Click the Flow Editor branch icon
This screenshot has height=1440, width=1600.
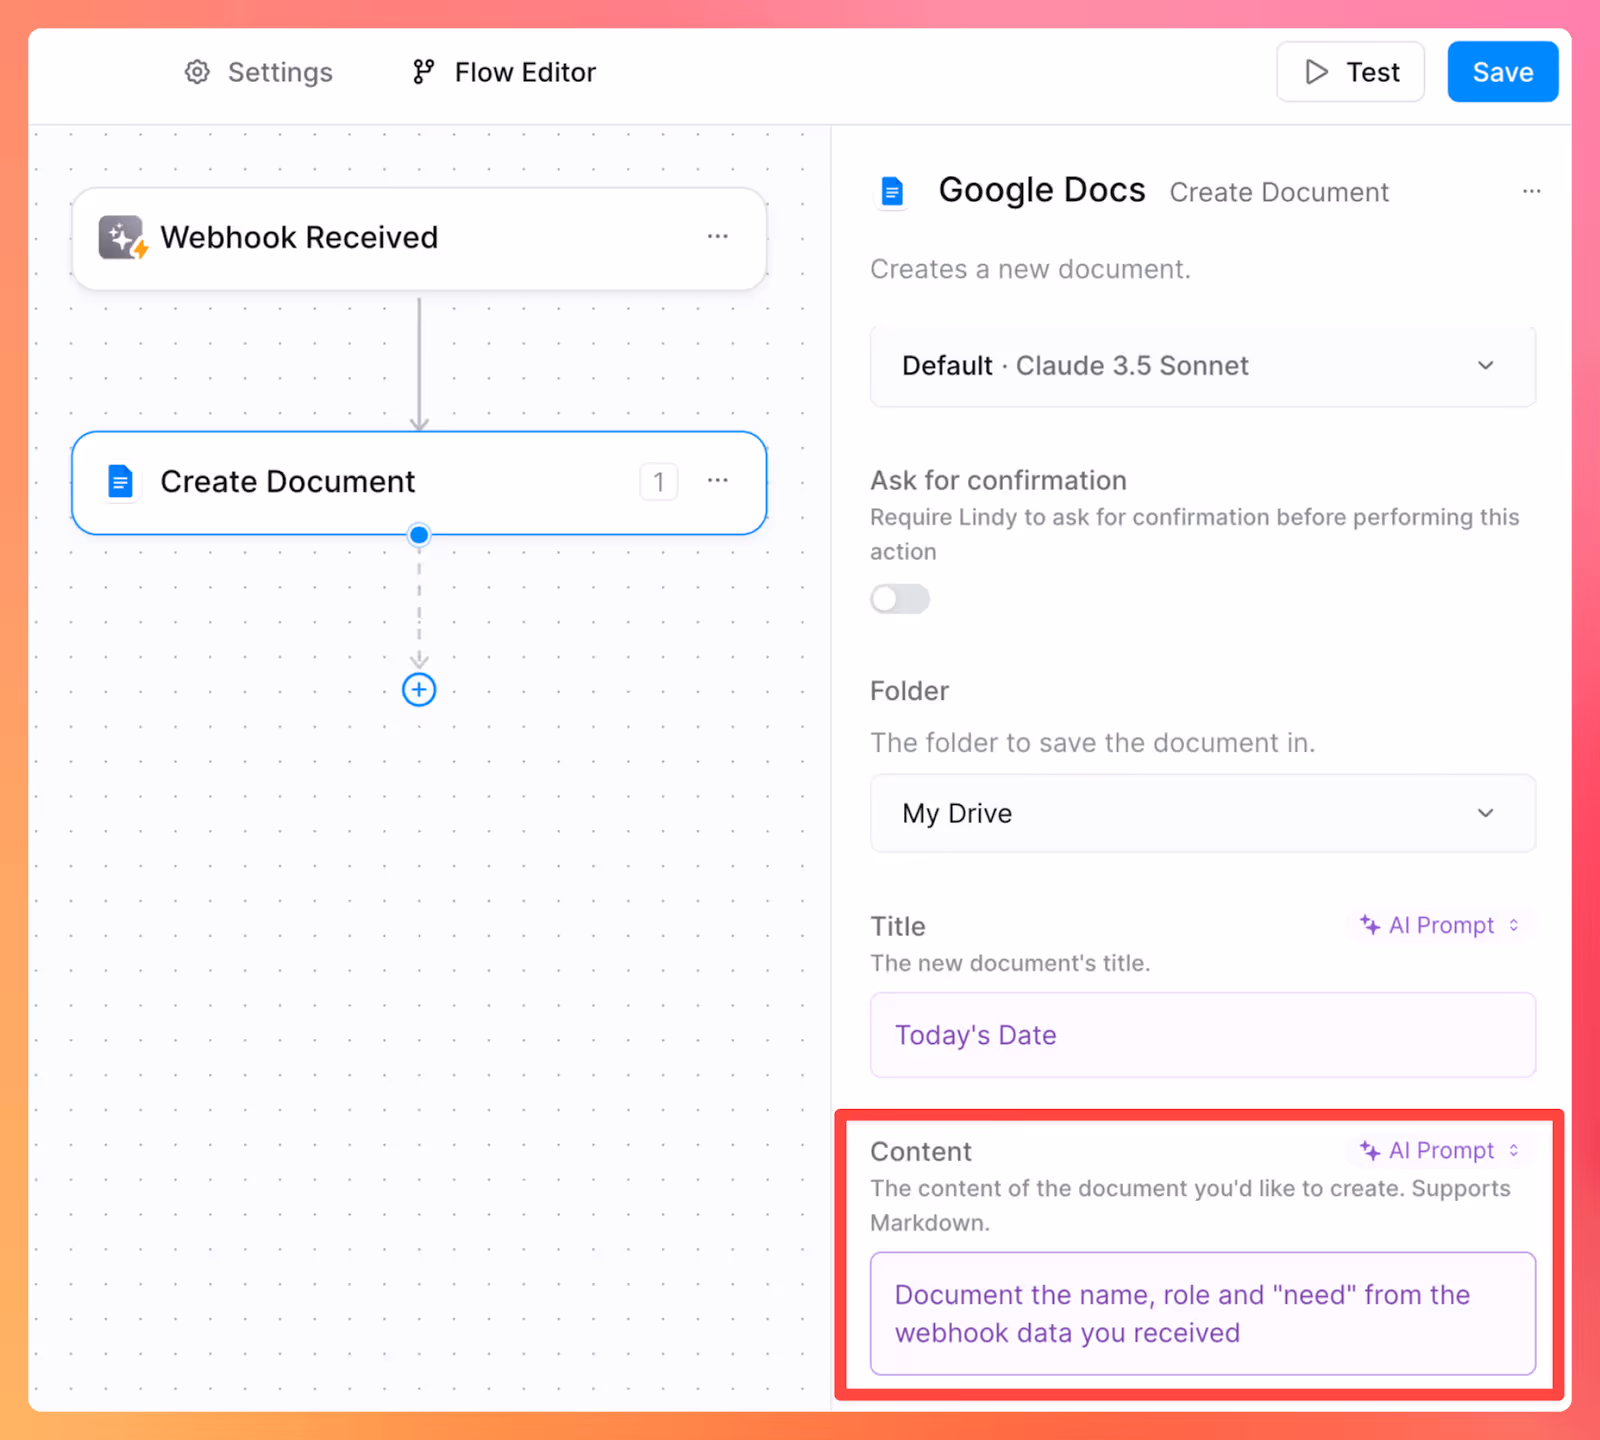424,72
